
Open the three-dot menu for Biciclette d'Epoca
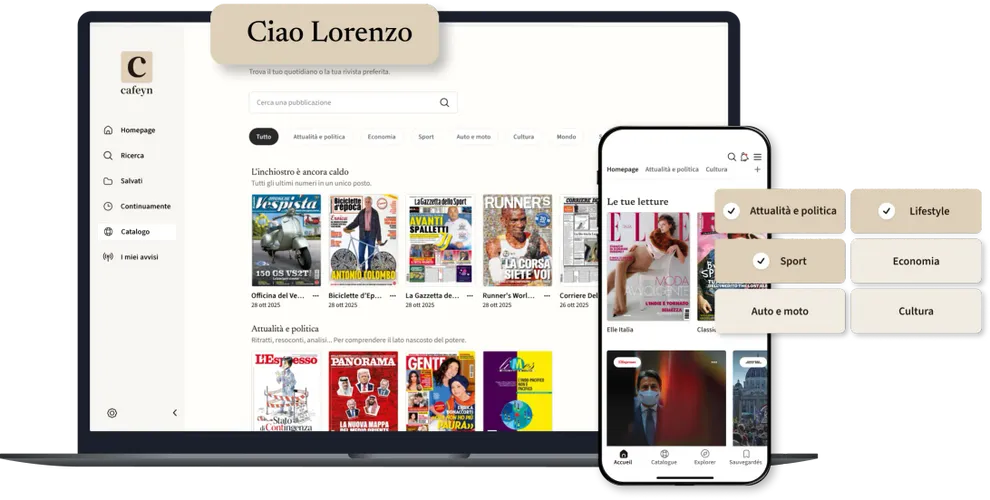click(x=393, y=295)
